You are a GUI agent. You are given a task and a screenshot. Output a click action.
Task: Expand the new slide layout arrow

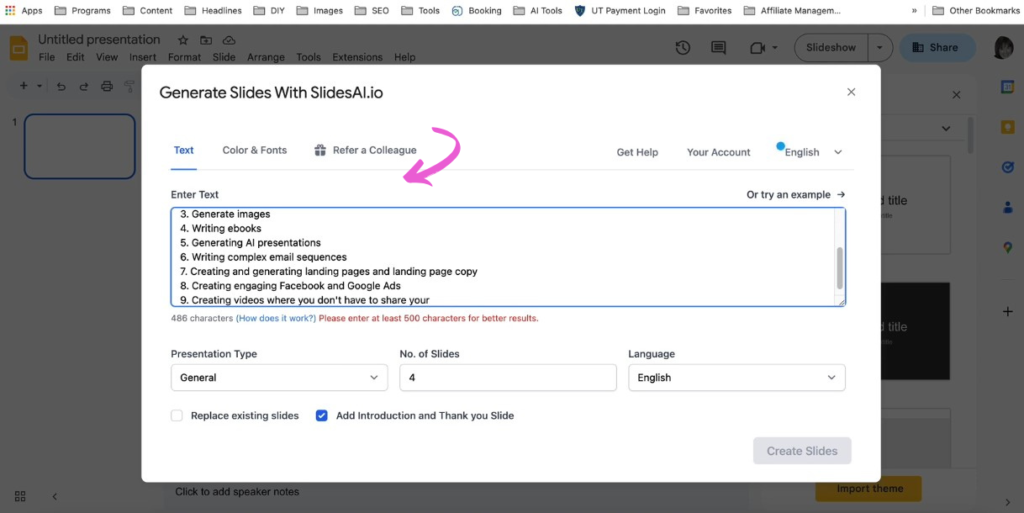(x=39, y=86)
